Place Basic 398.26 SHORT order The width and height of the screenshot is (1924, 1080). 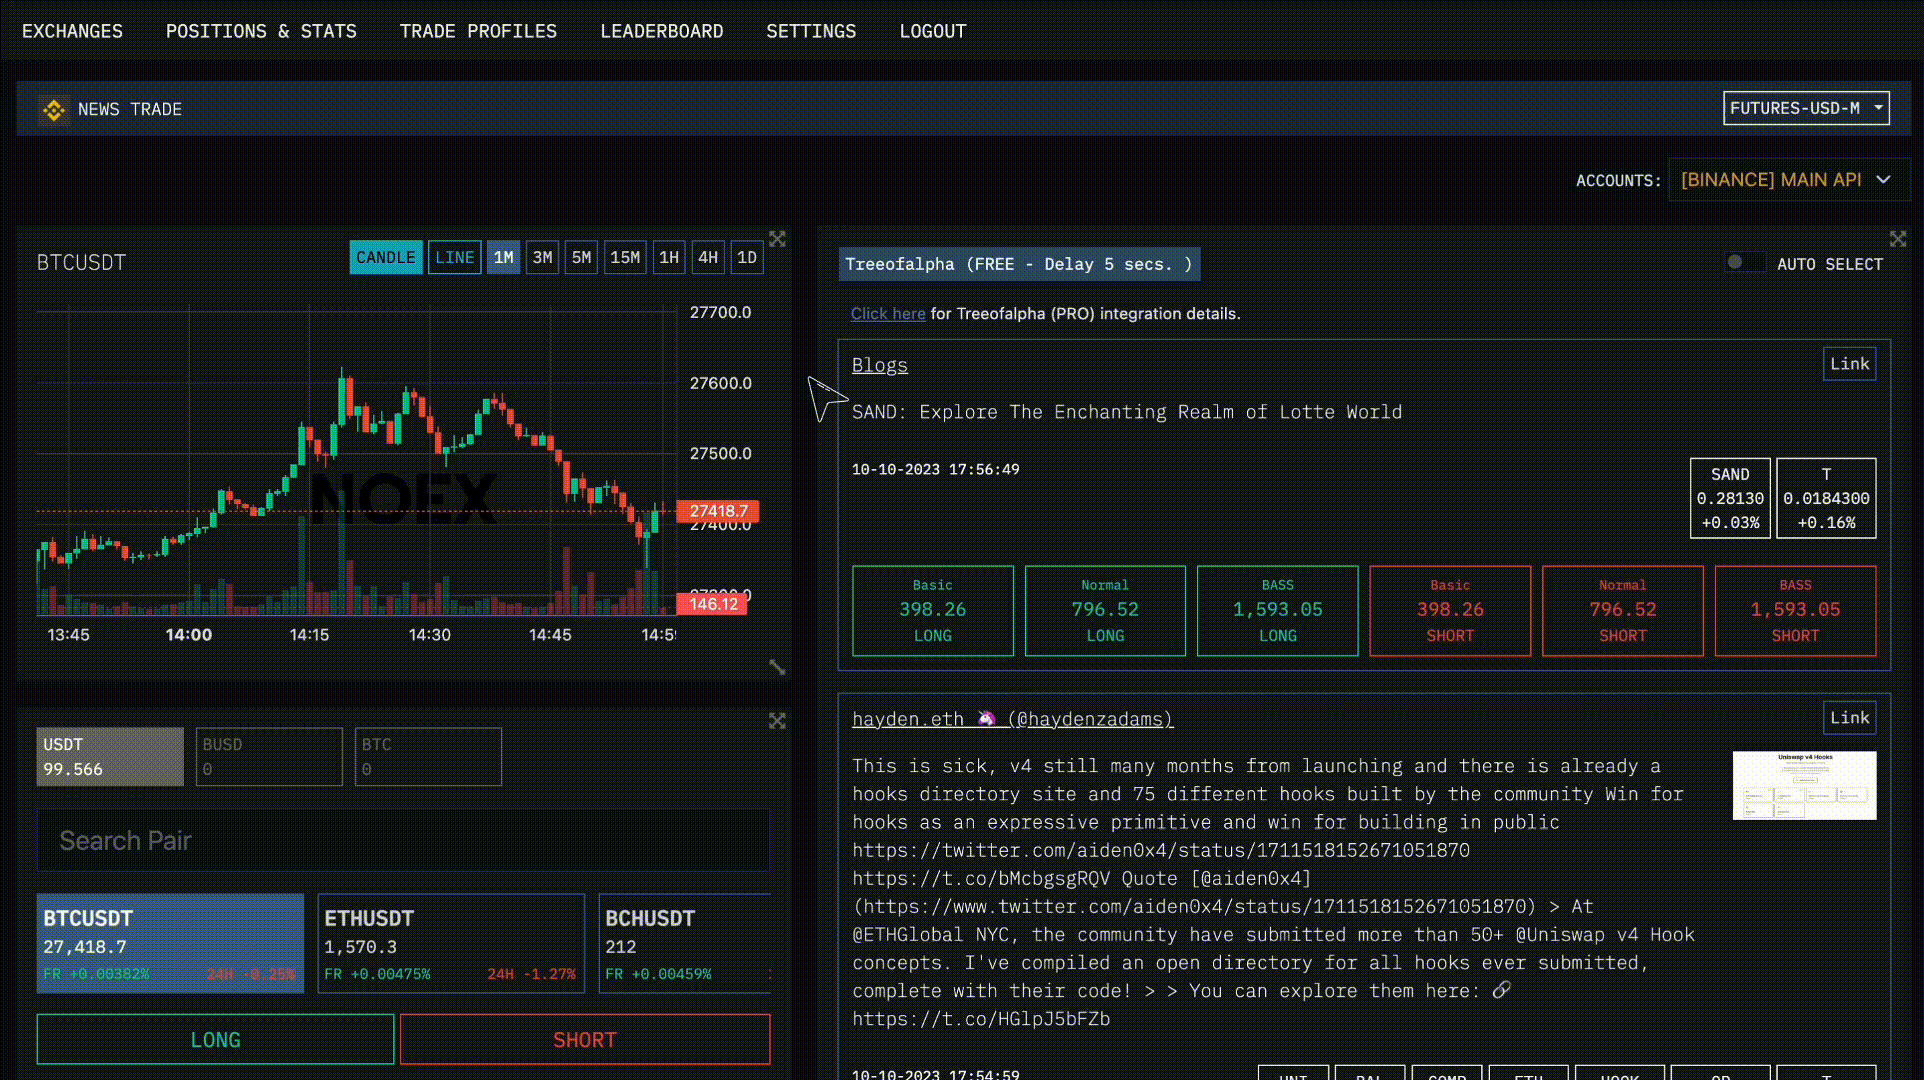tap(1450, 611)
